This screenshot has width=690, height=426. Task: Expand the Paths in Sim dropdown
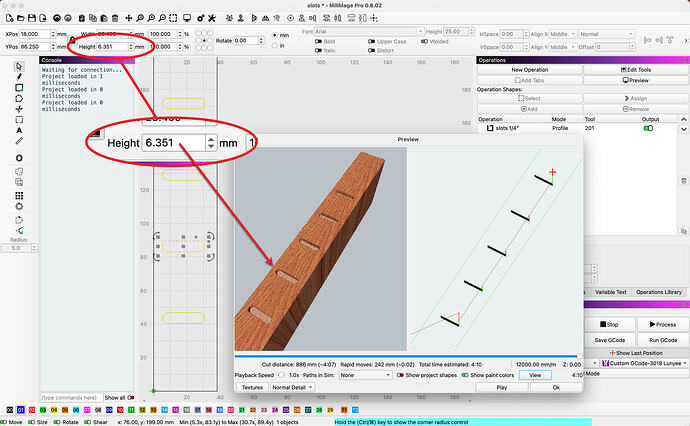coord(365,375)
